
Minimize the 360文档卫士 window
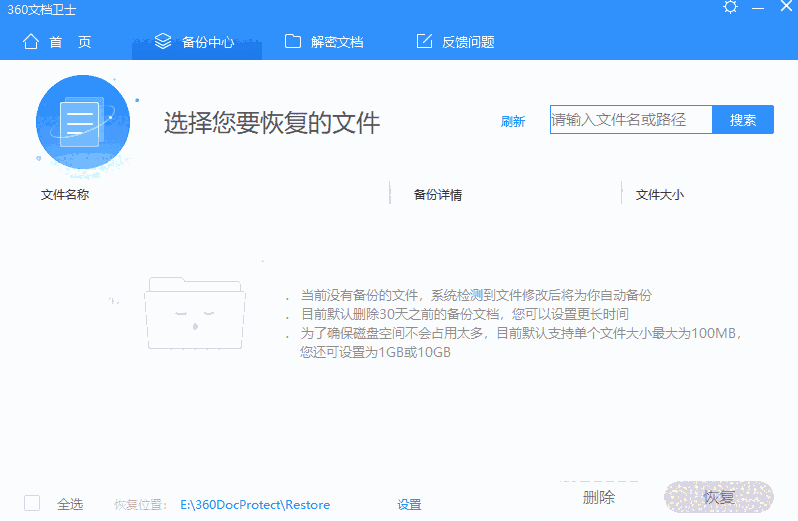758,8
